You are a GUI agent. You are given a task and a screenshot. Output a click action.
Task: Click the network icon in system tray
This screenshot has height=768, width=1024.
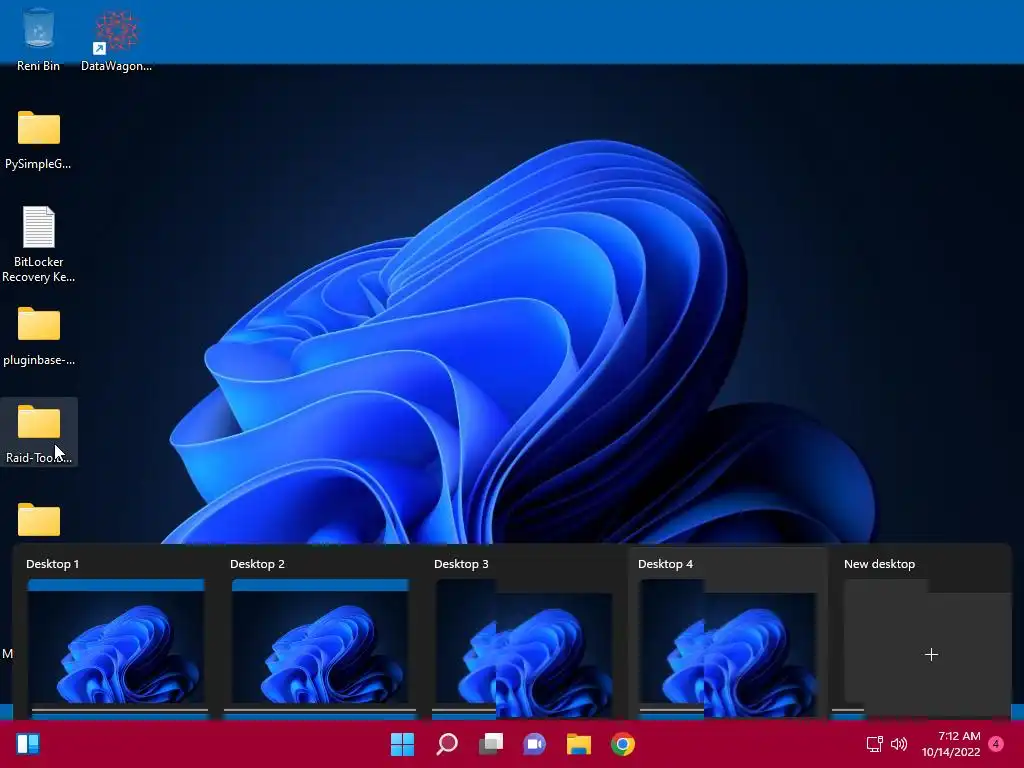(874, 744)
